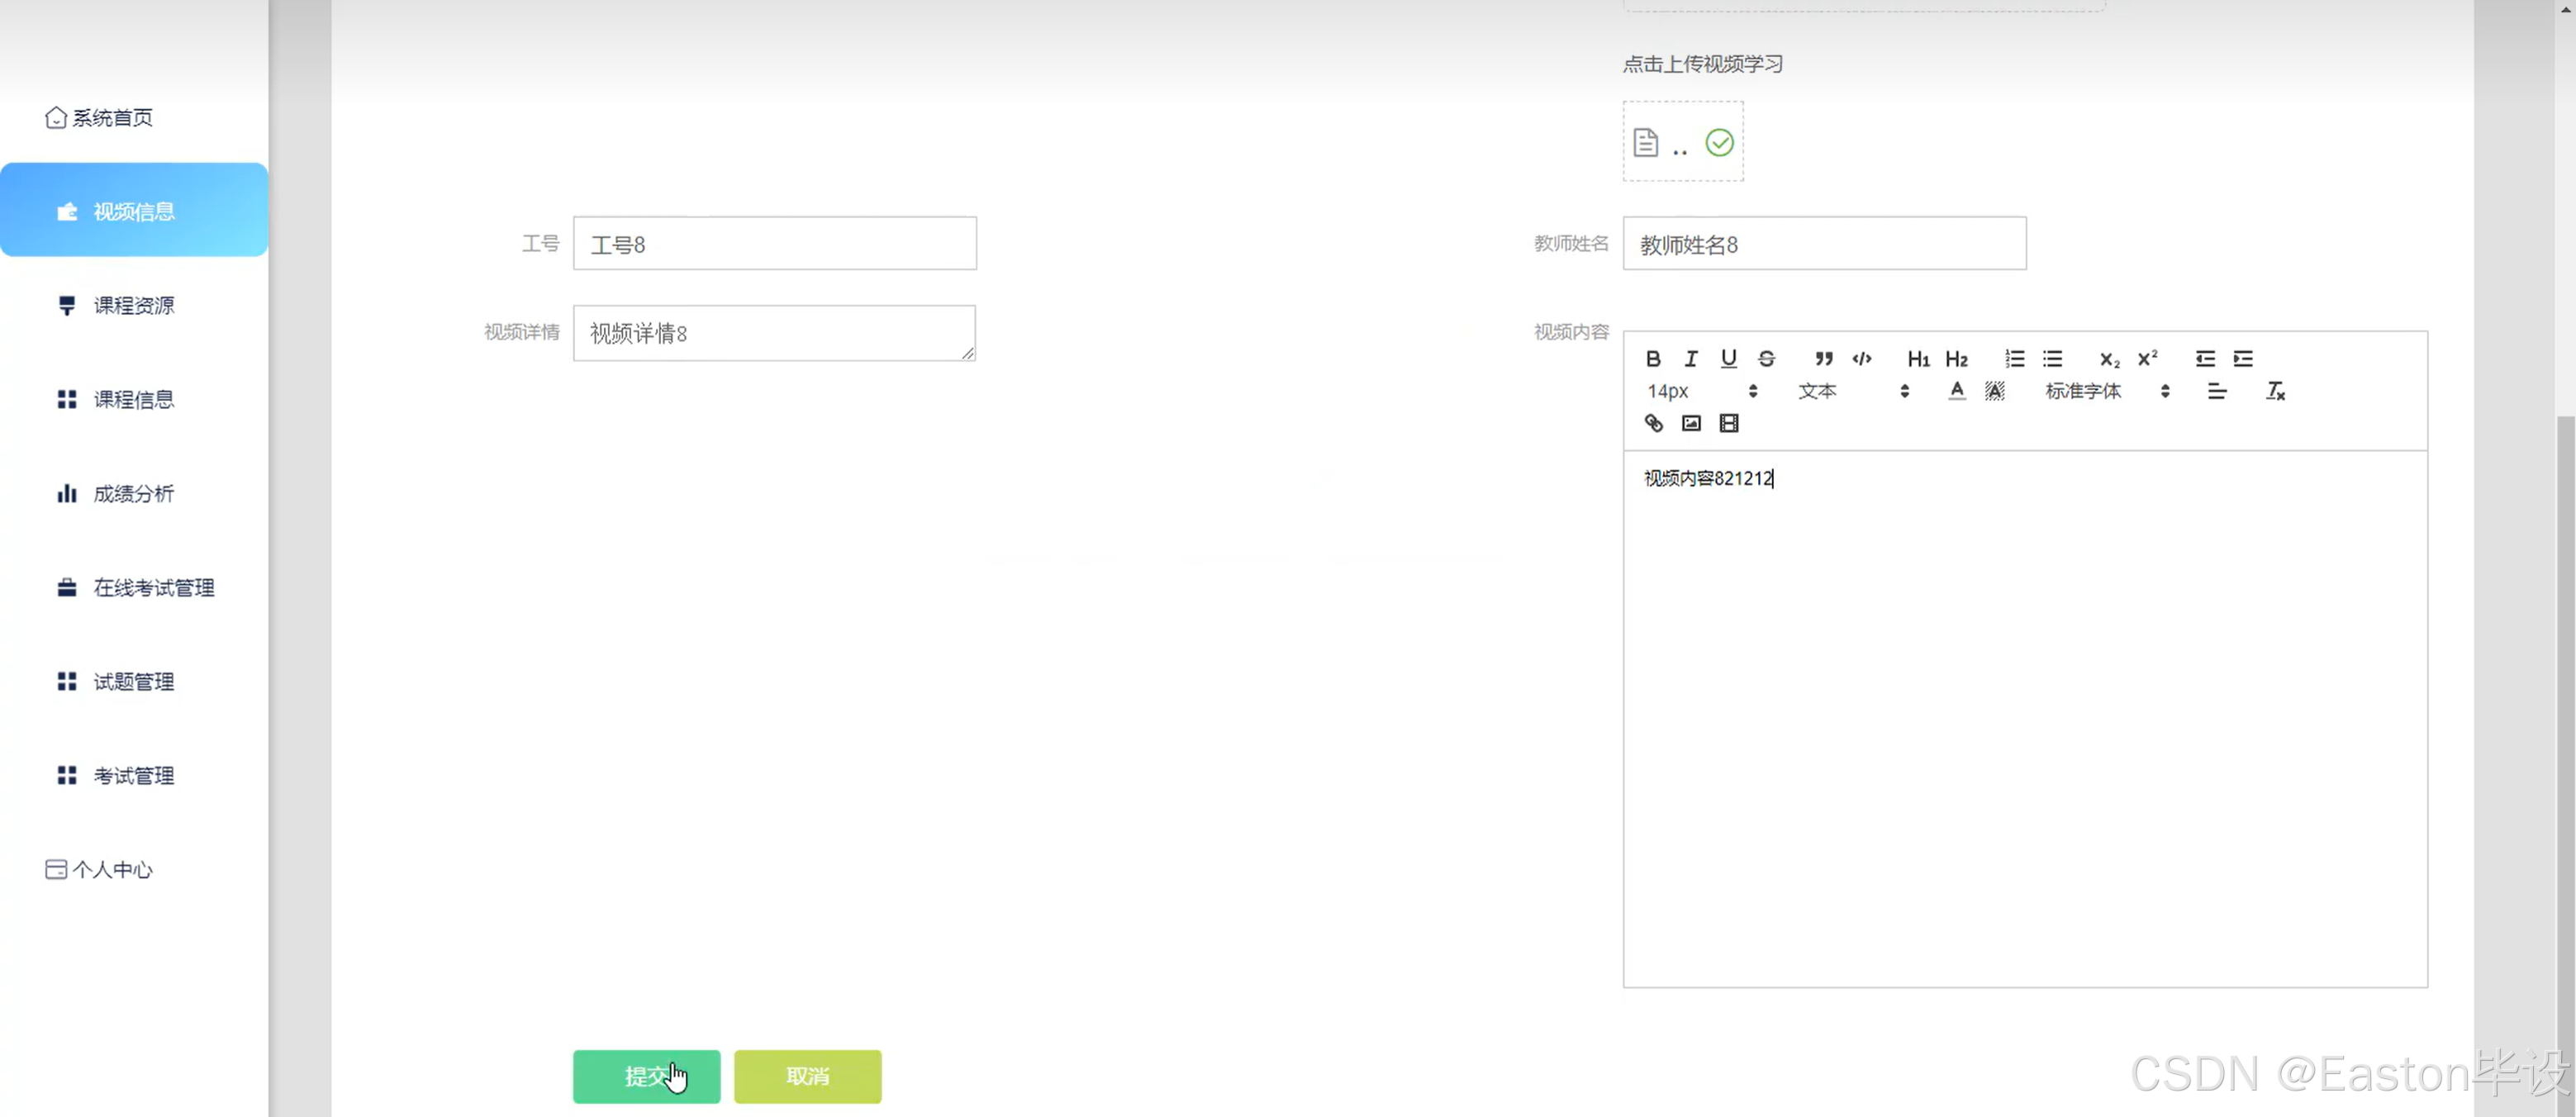Set heading level H1
Viewport: 2576px width, 1117px height.
pos(1918,359)
